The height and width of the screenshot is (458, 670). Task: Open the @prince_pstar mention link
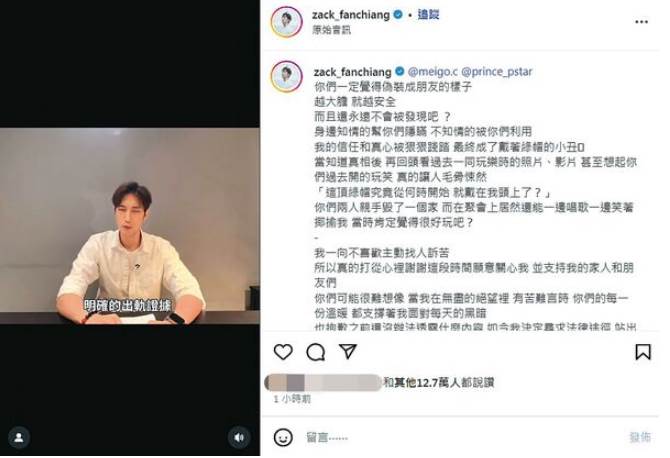(497, 72)
